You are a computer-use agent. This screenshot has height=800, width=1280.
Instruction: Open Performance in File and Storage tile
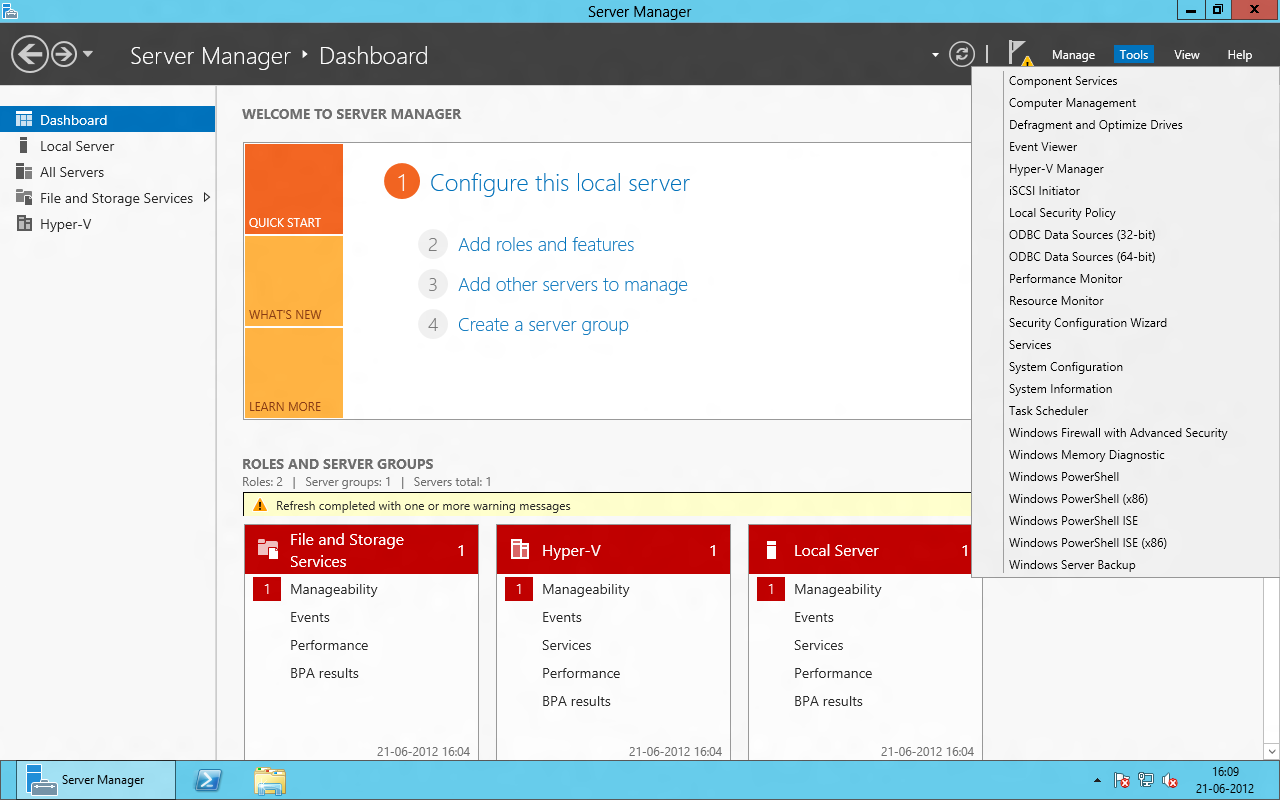tap(329, 645)
